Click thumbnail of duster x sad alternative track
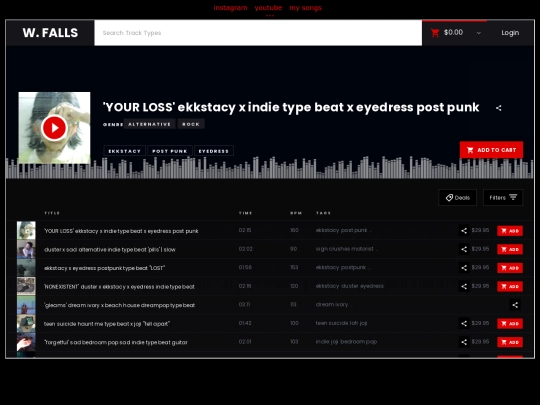 [26, 249]
